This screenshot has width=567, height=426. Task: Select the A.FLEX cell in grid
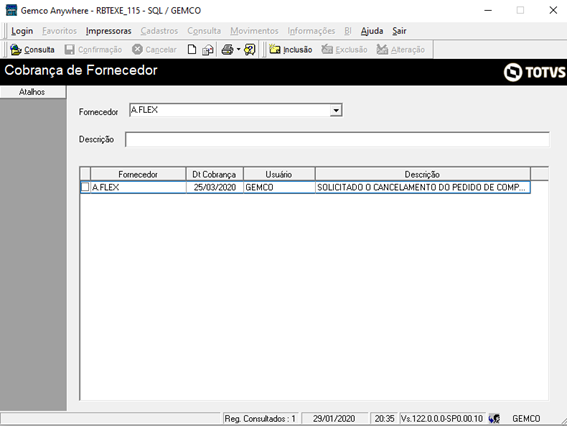click(x=138, y=187)
